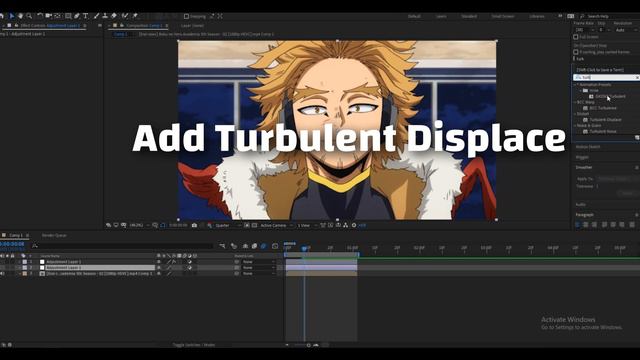Open the preview Resolution Auto dropdown
The height and width of the screenshot is (360, 640).
click(627, 30)
